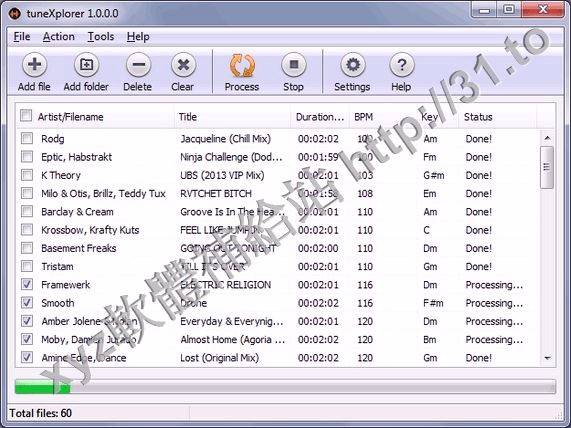Open the Action menu
The width and height of the screenshot is (571, 428).
pos(59,37)
